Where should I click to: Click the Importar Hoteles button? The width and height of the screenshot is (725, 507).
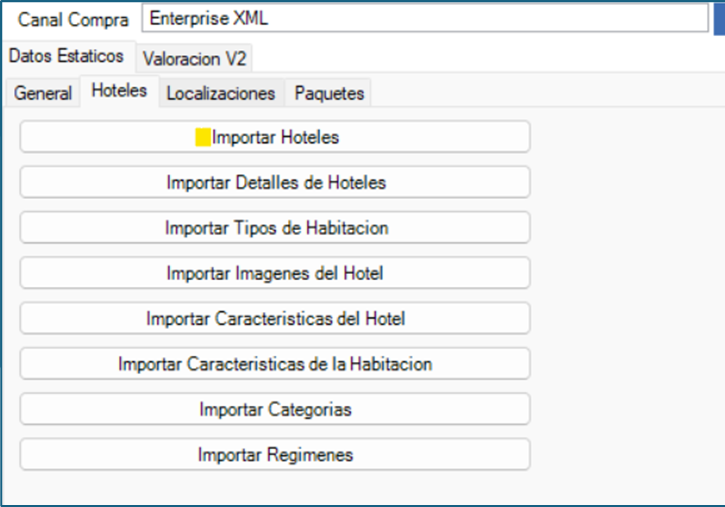tap(275, 137)
